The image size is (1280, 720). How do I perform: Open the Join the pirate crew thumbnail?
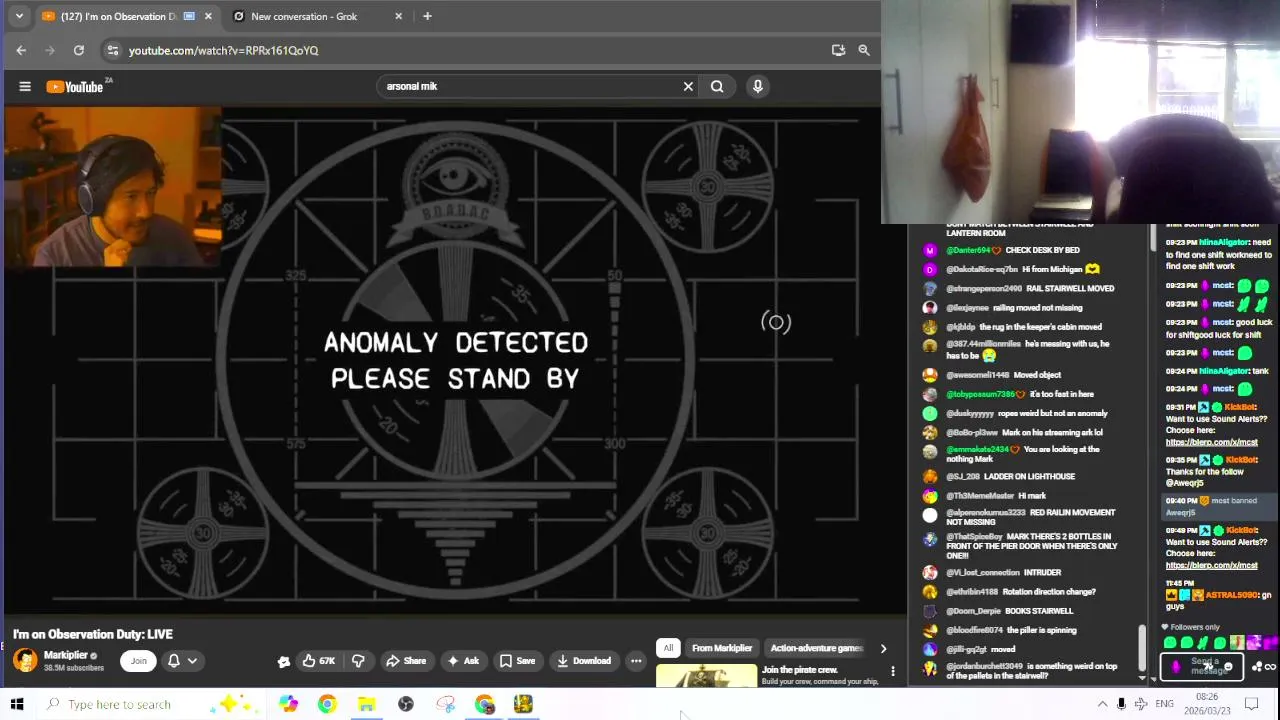point(707,675)
